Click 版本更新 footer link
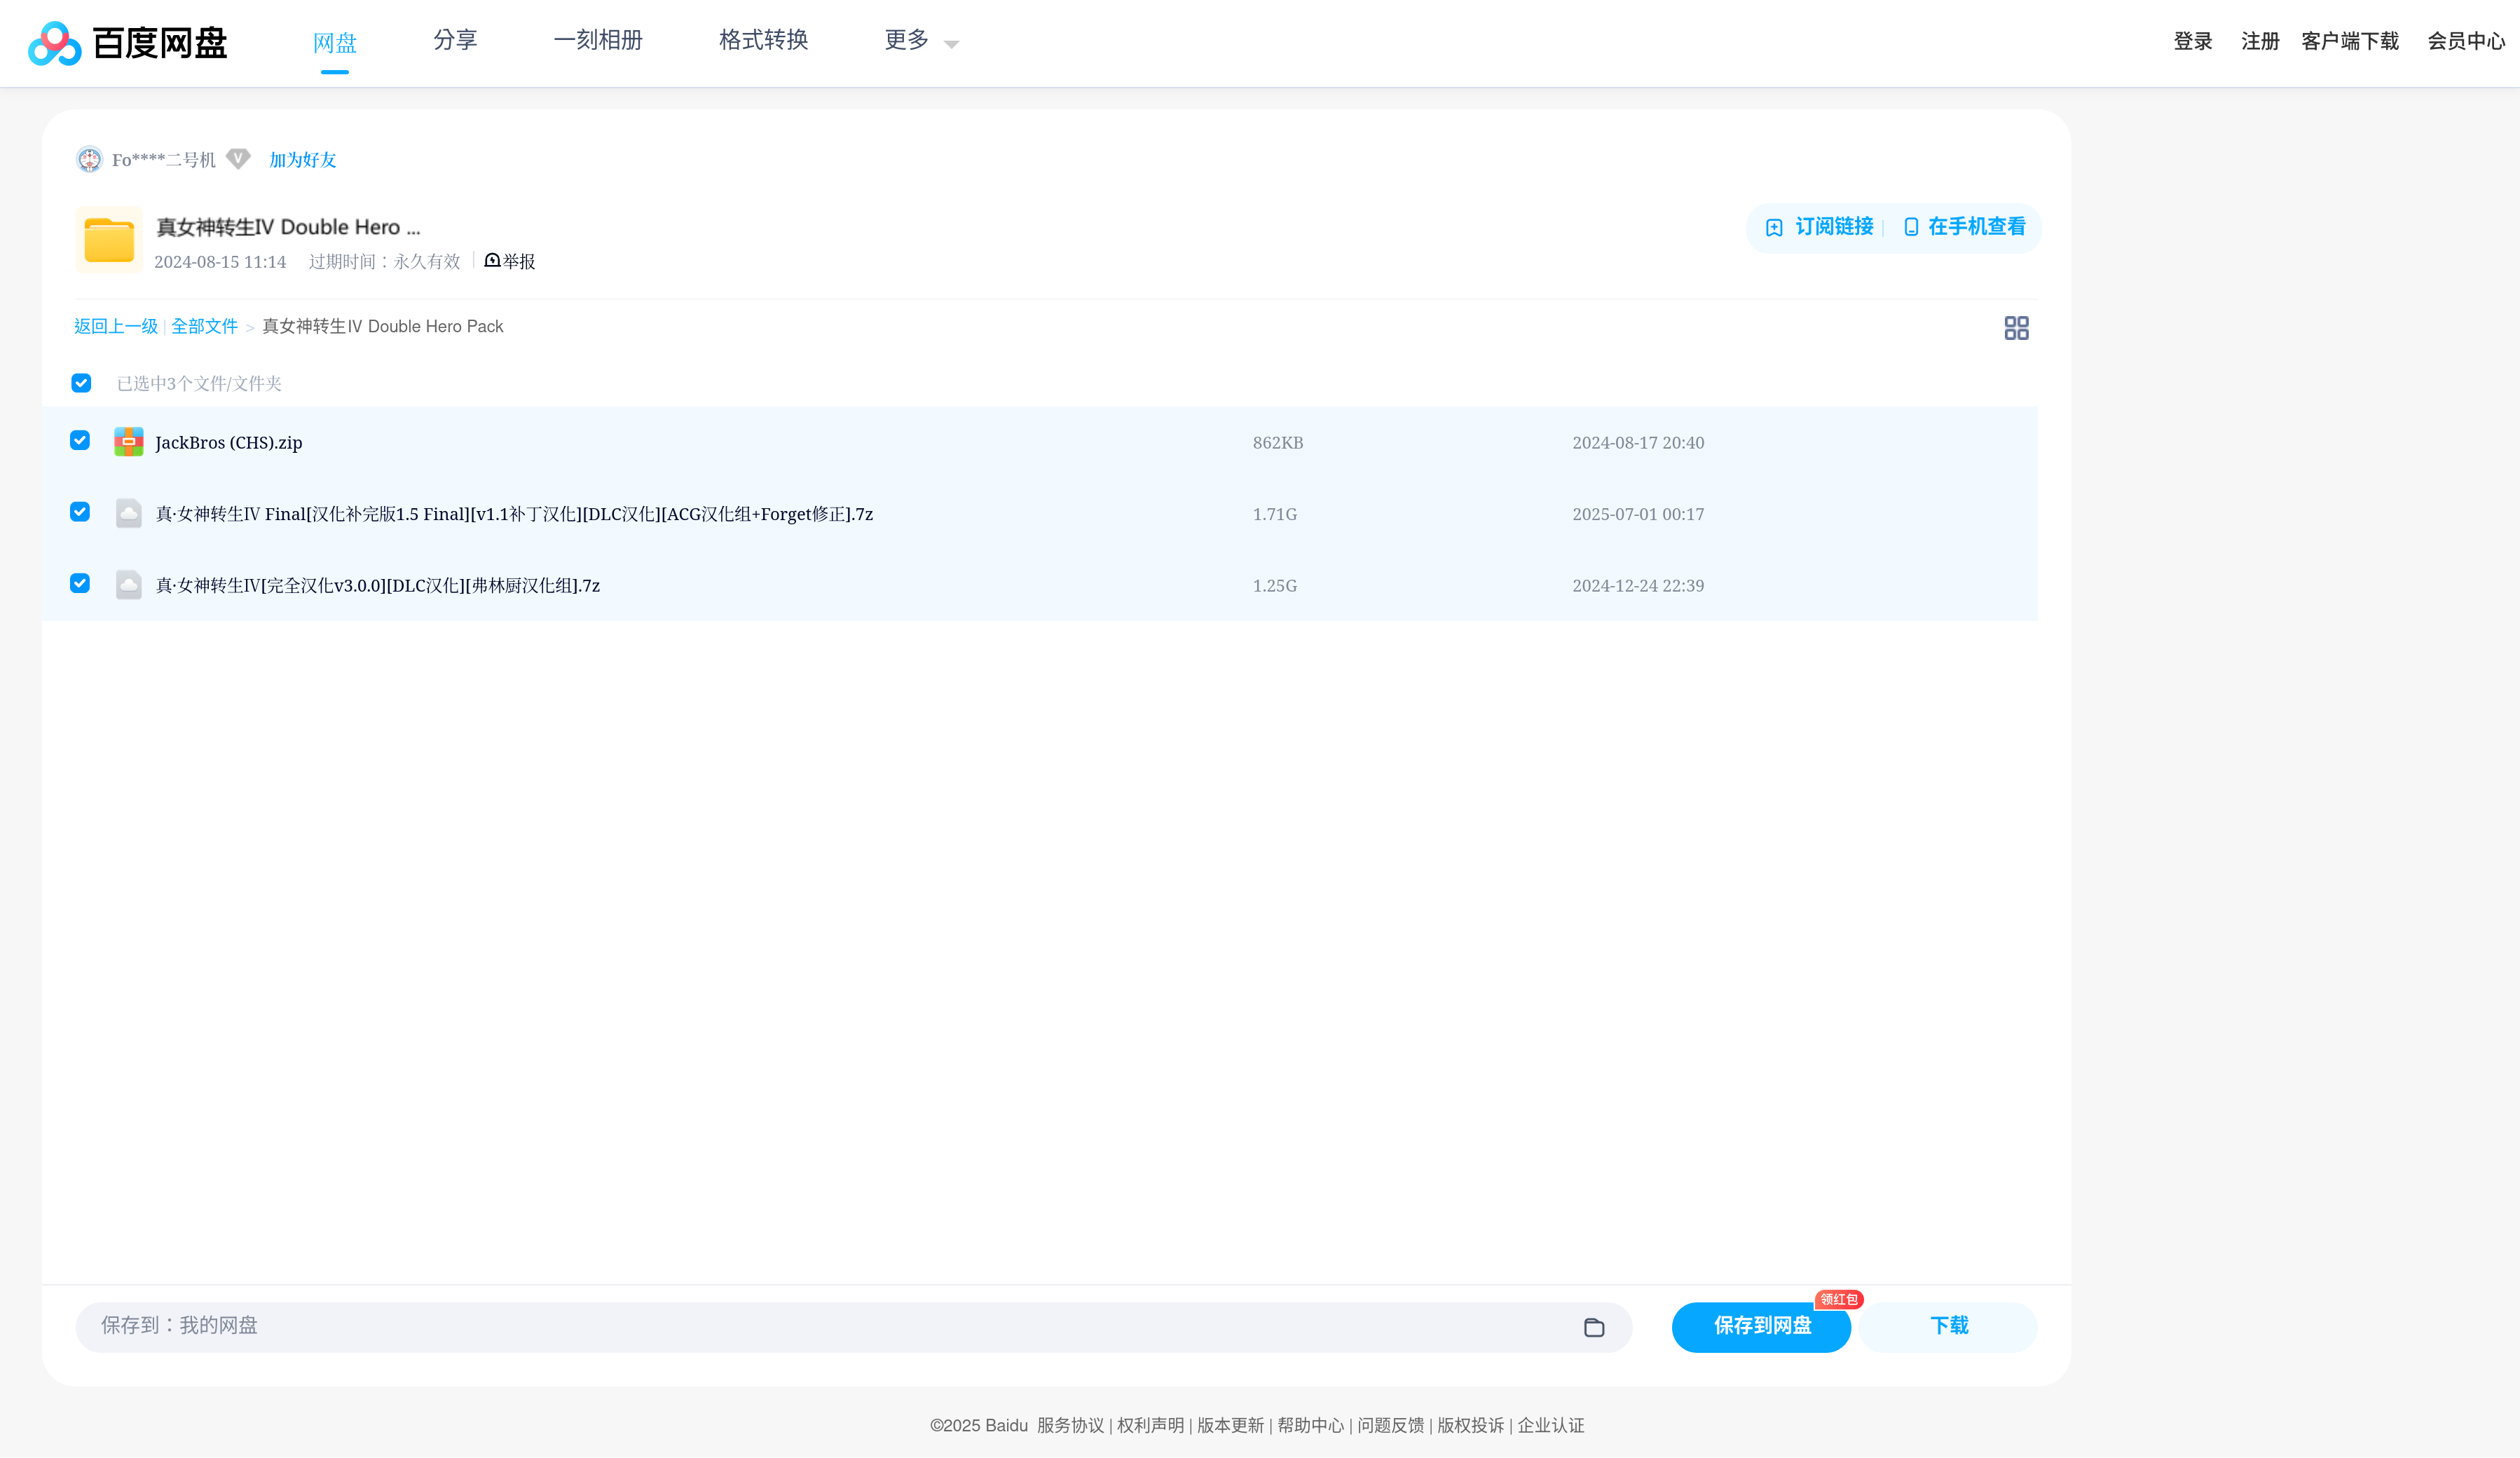 pos(1230,1425)
